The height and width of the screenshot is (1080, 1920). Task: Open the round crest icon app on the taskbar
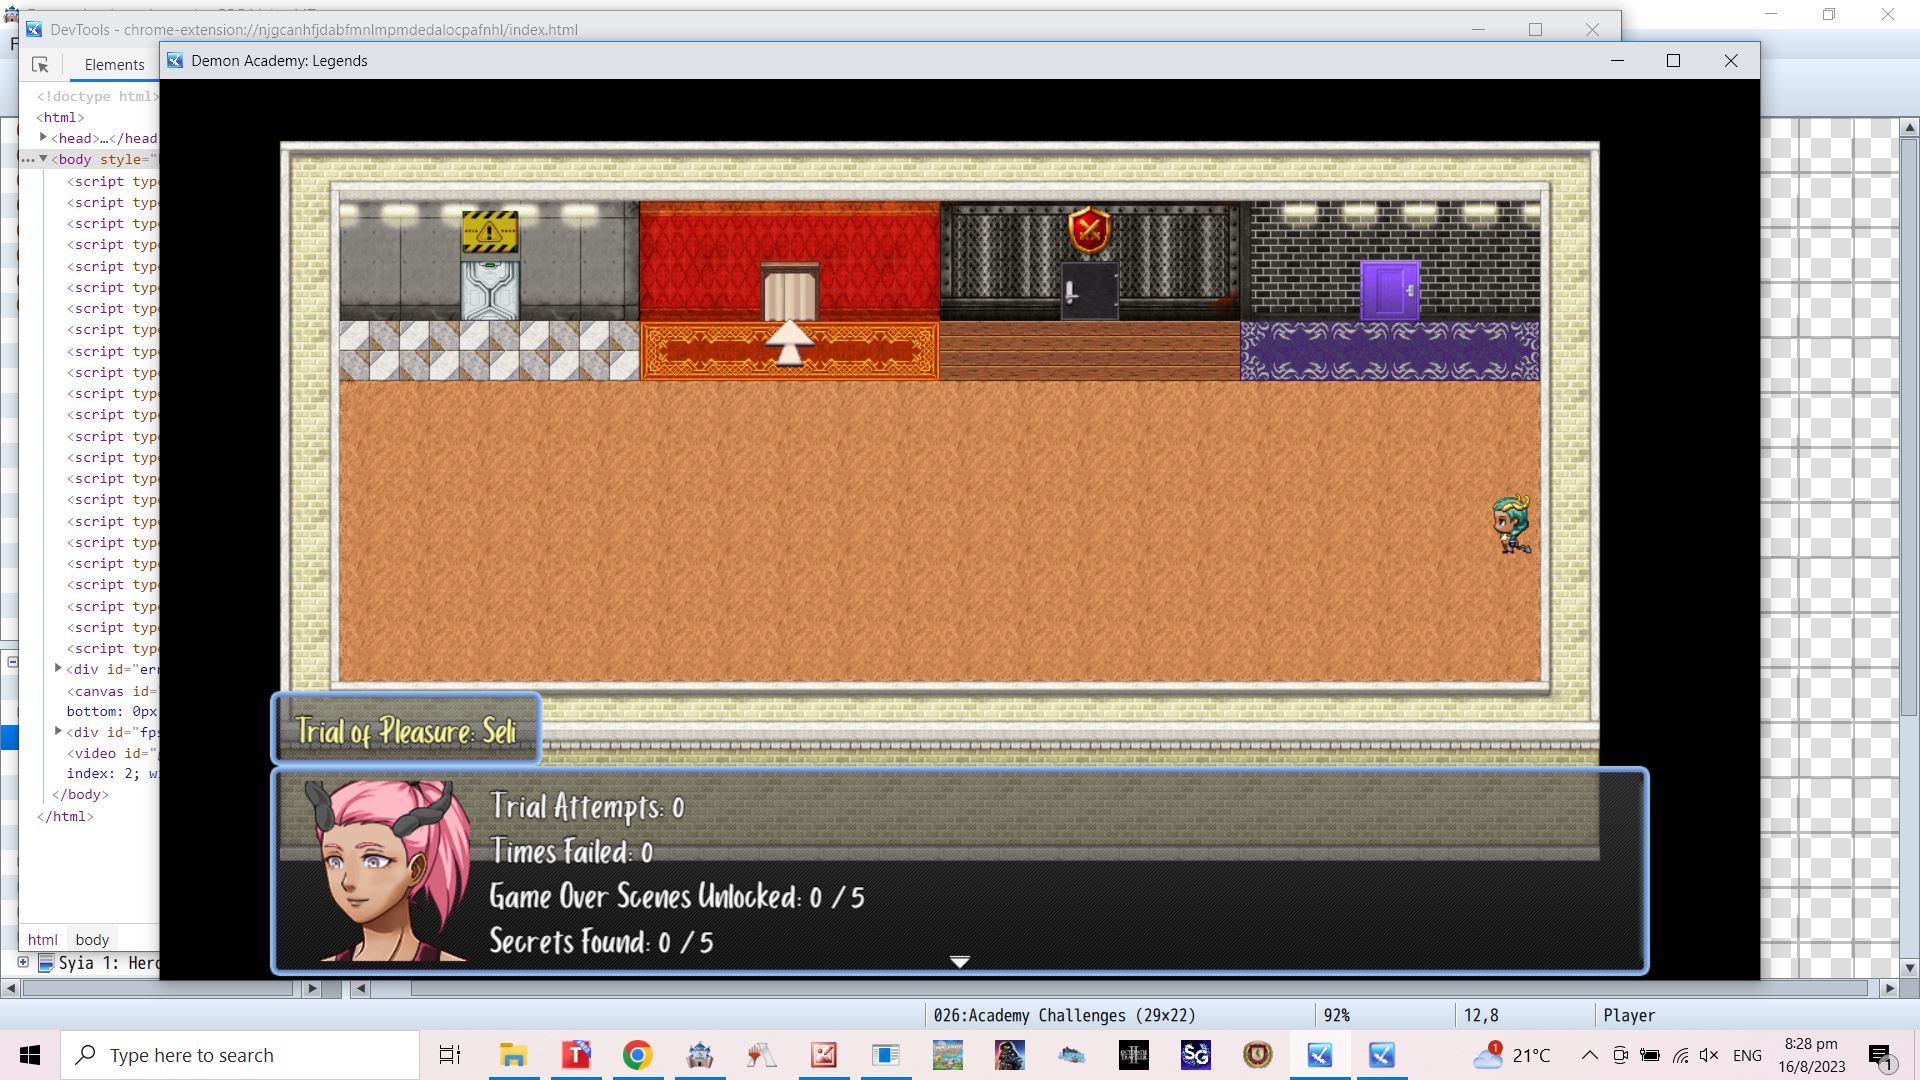click(x=1258, y=1055)
